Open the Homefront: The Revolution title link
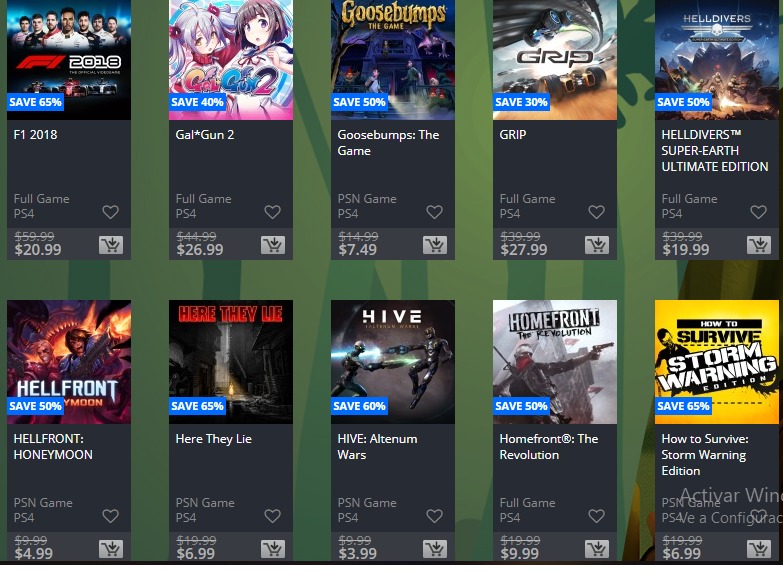This screenshot has height=572, width=783. pos(549,447)
